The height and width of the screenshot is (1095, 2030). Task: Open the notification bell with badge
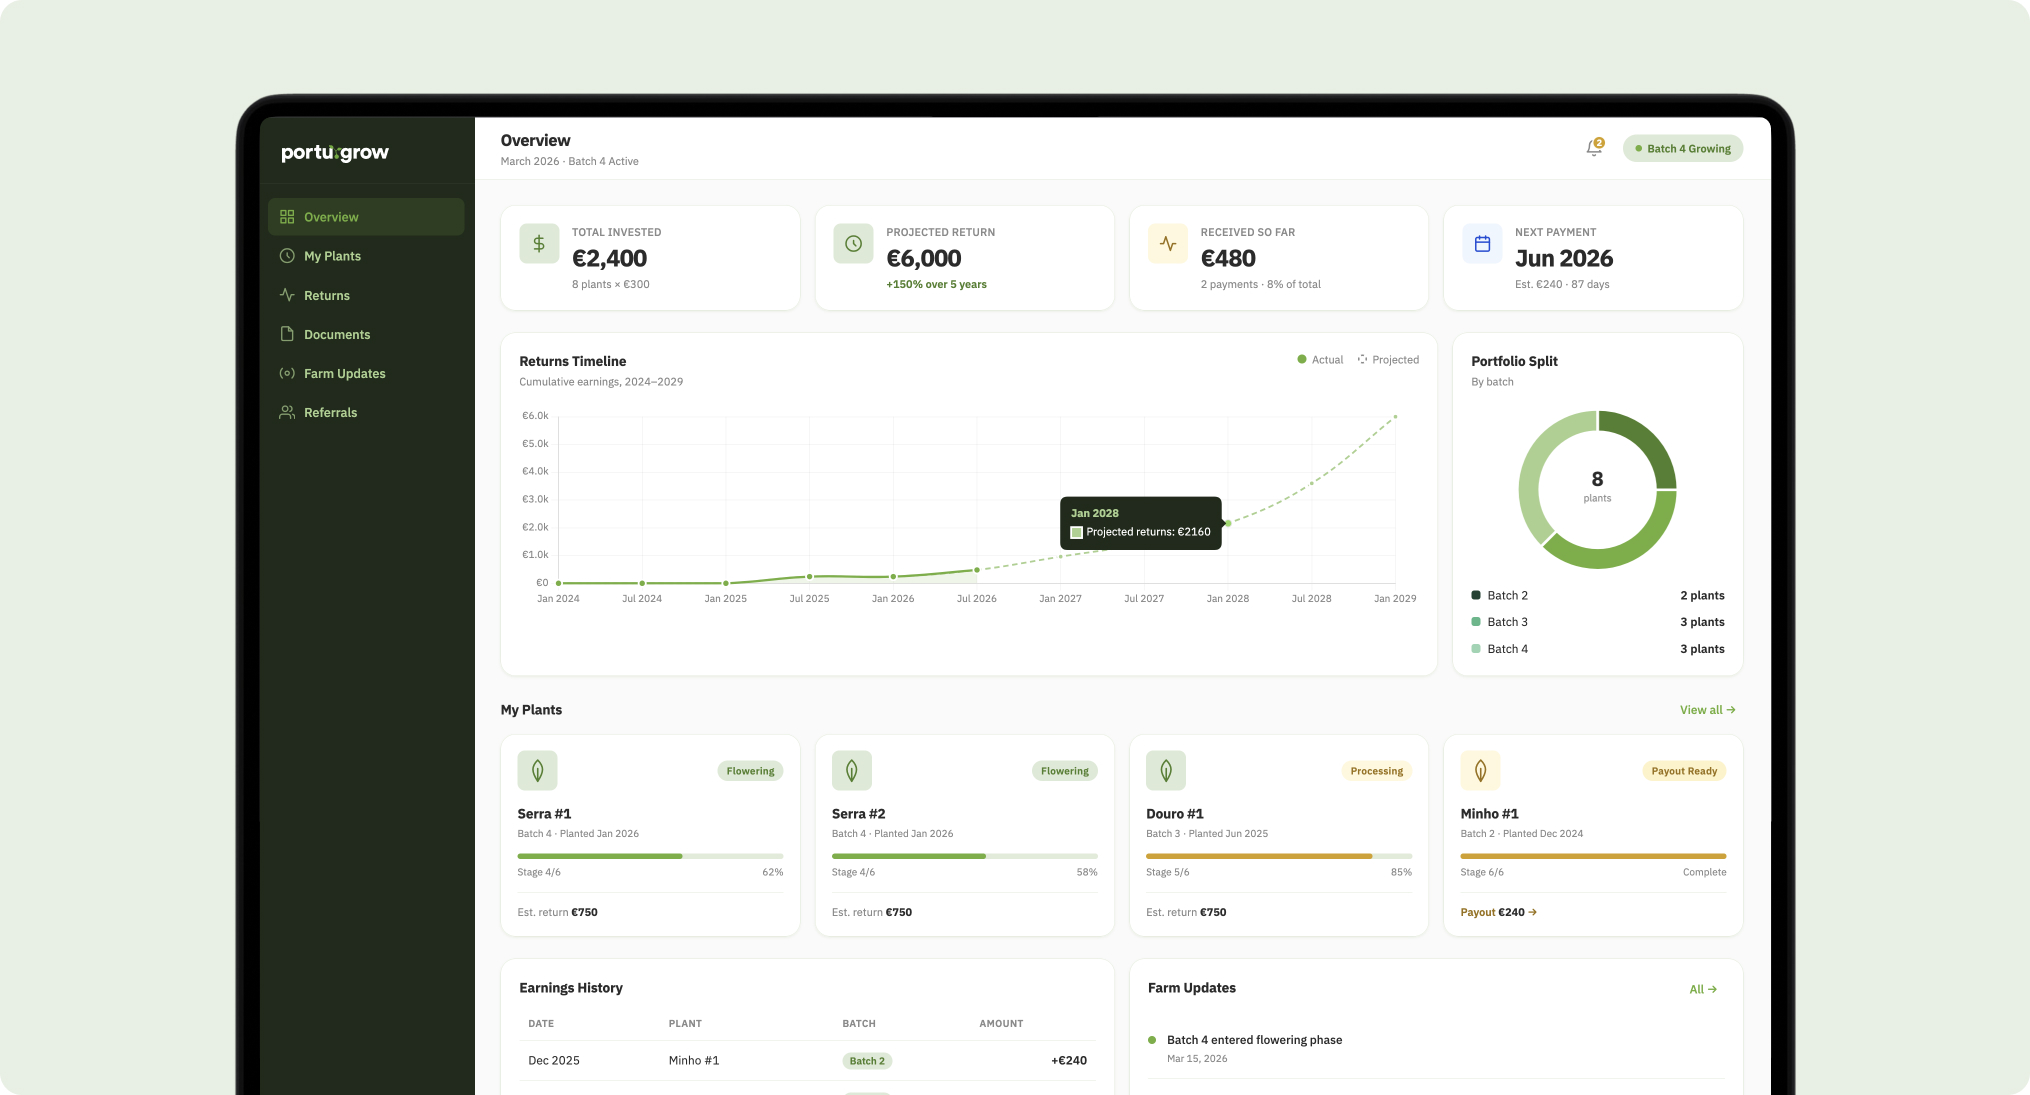coord(1593,147)
